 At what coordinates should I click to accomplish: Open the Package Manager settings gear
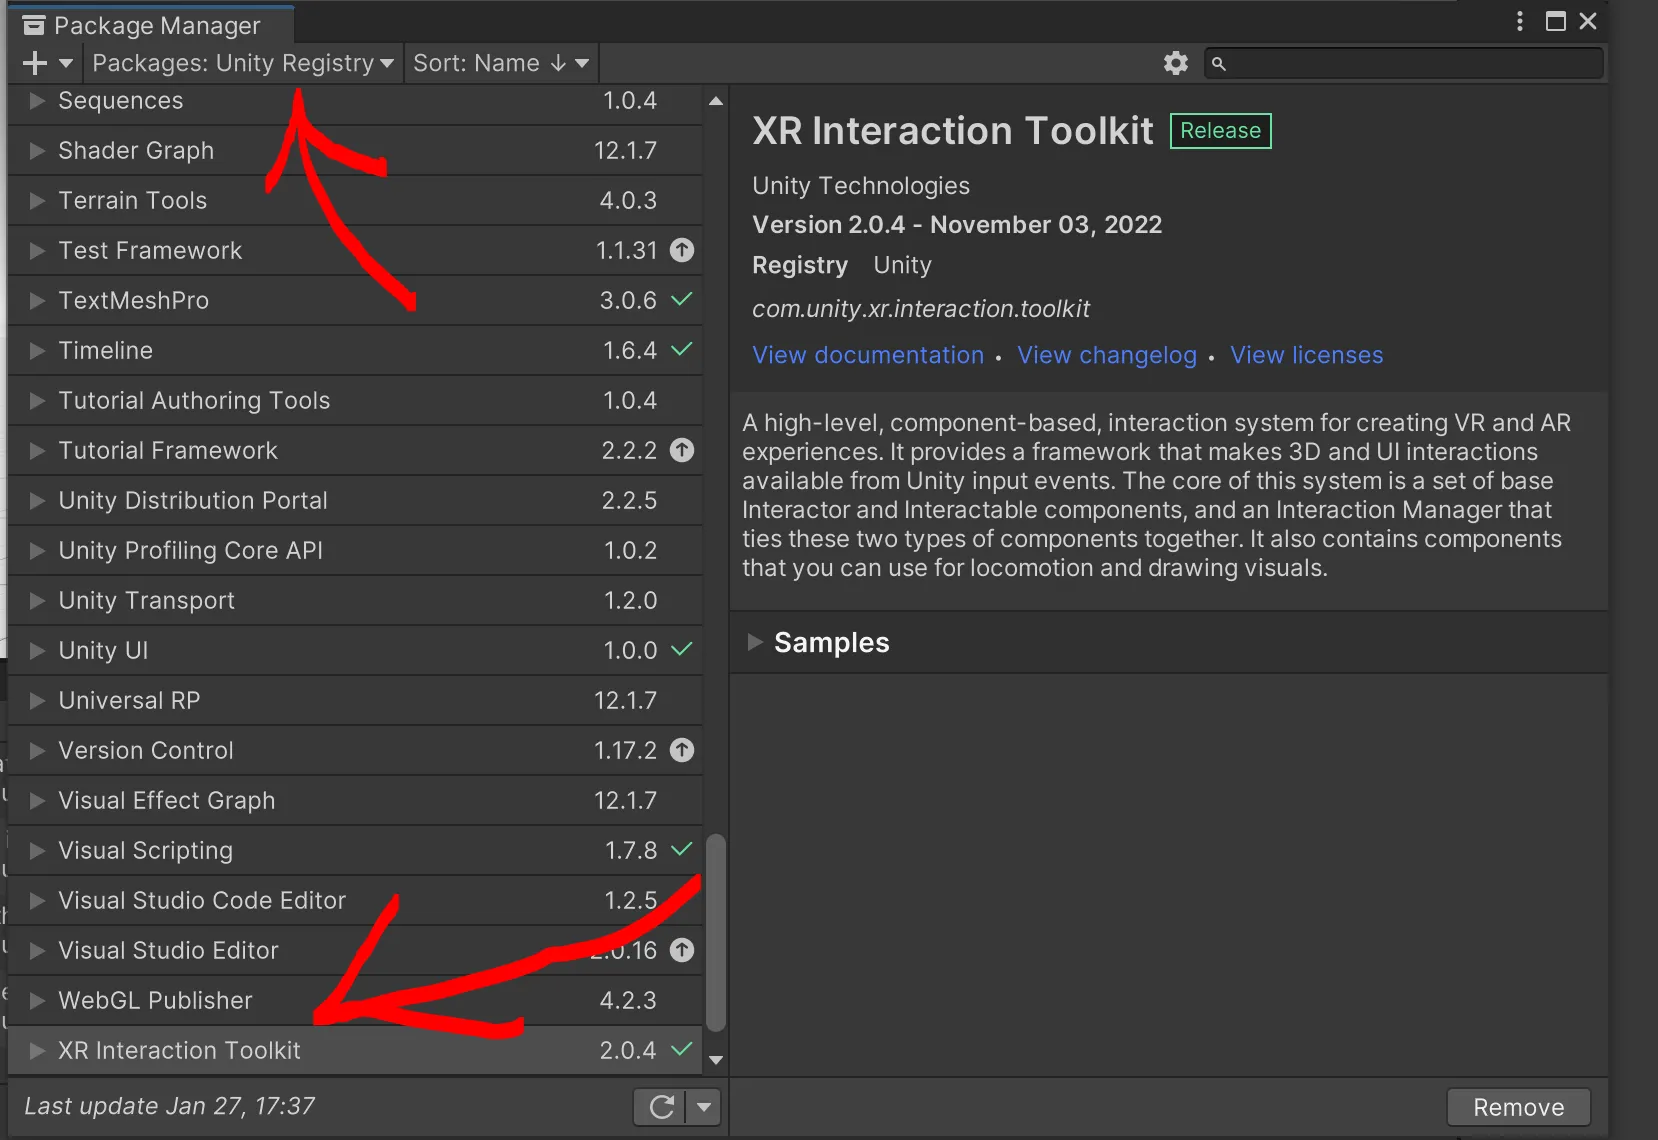[1176, 63]
